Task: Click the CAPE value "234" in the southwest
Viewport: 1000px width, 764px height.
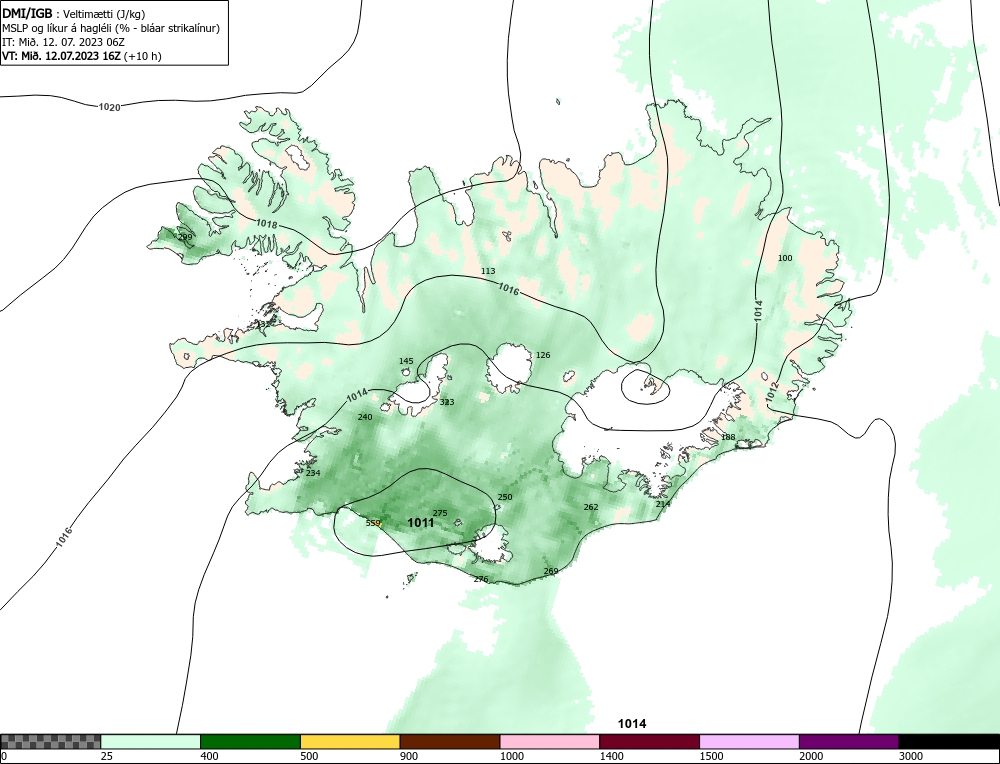Action: [x=313, y=473]
